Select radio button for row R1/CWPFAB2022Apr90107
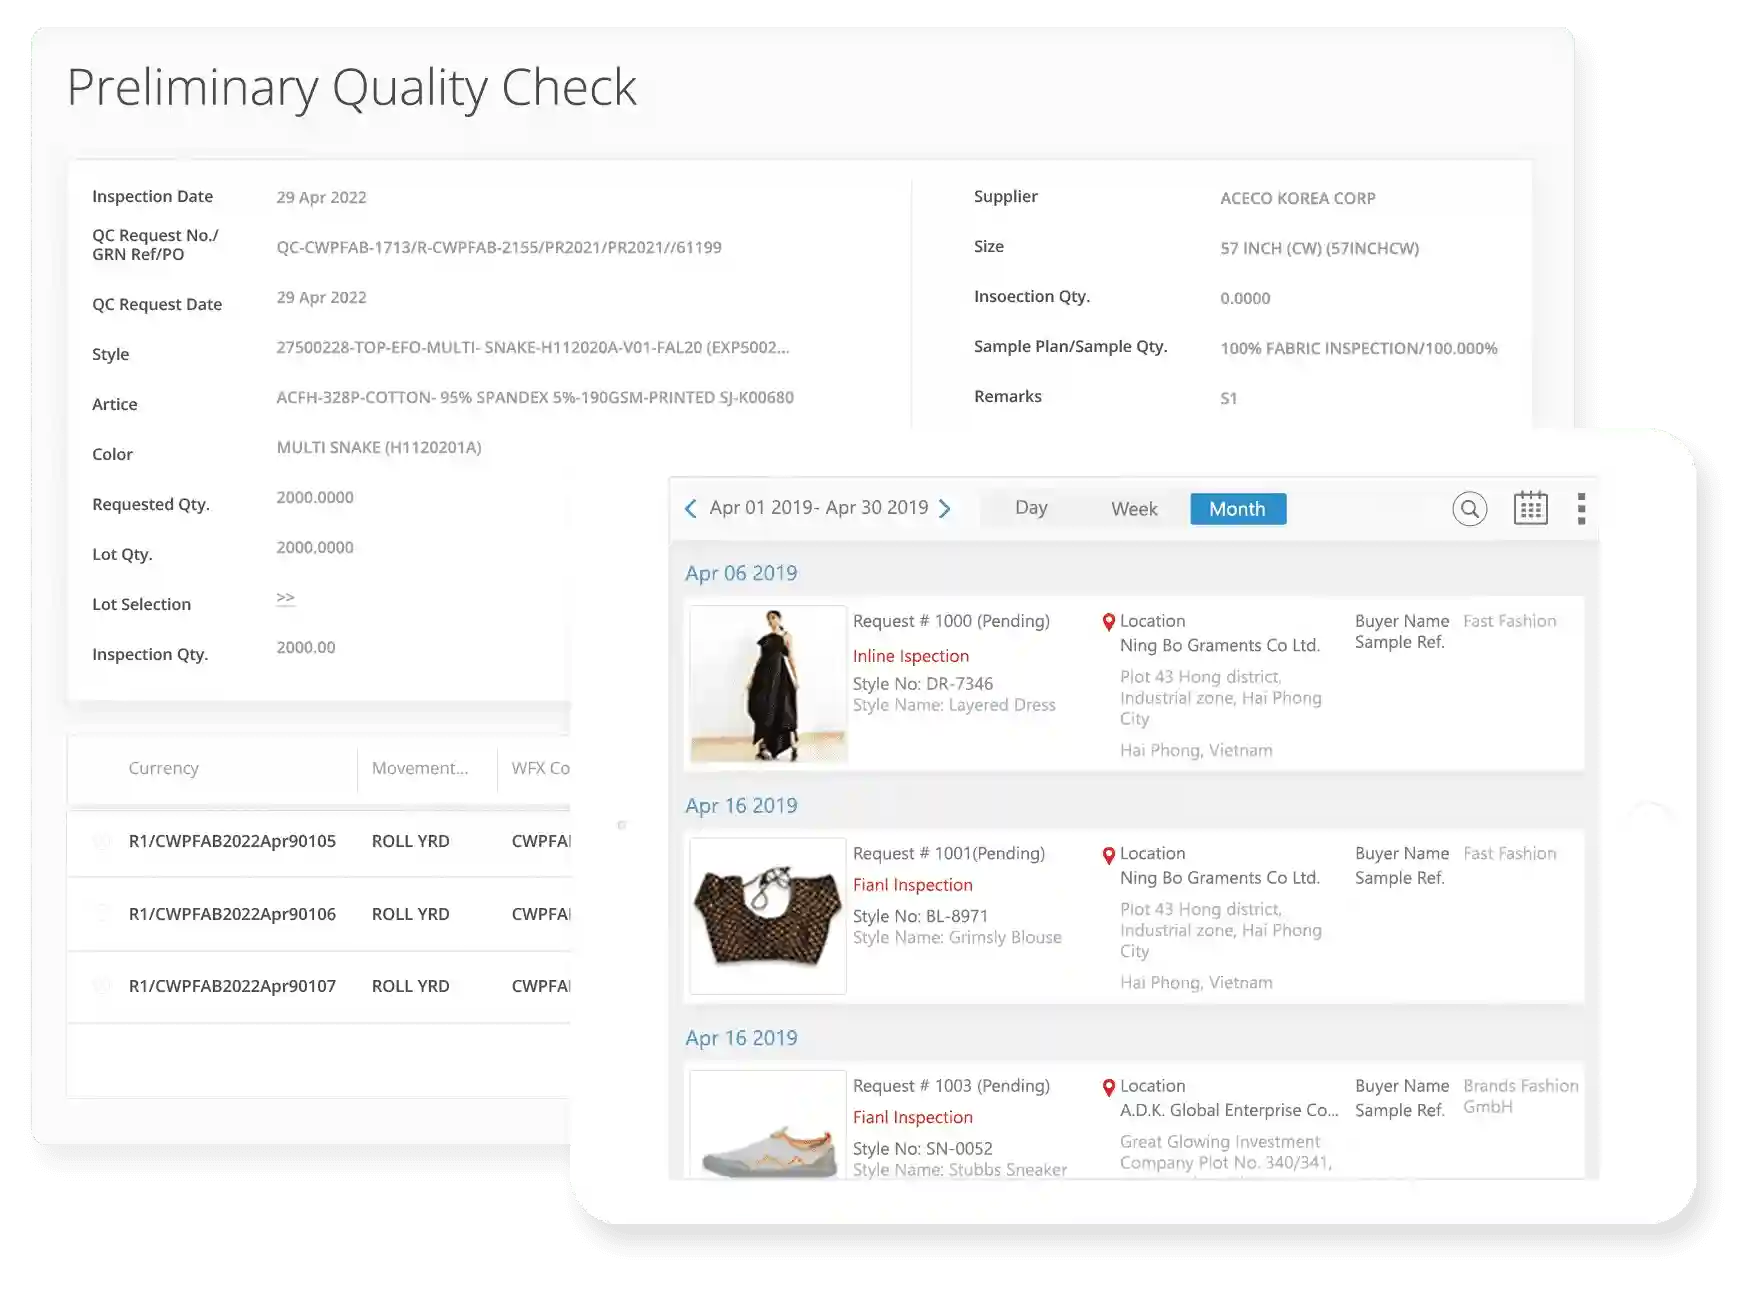Screen dimensions: 1759x1296 [101, 986]
